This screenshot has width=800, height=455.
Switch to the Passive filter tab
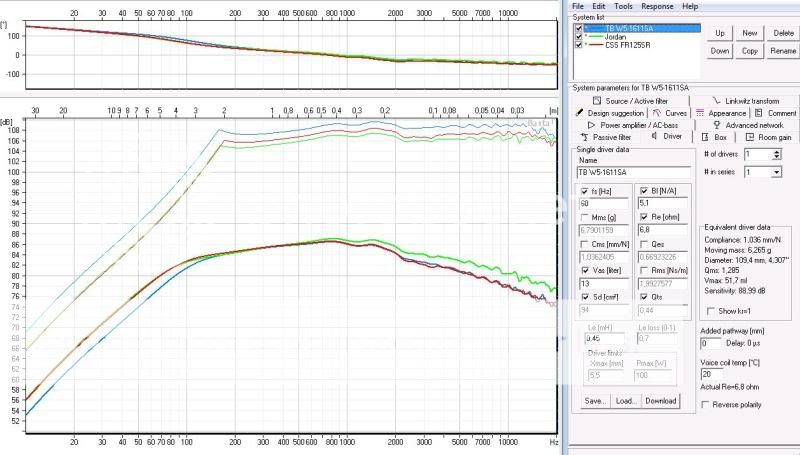click(611, 136)
